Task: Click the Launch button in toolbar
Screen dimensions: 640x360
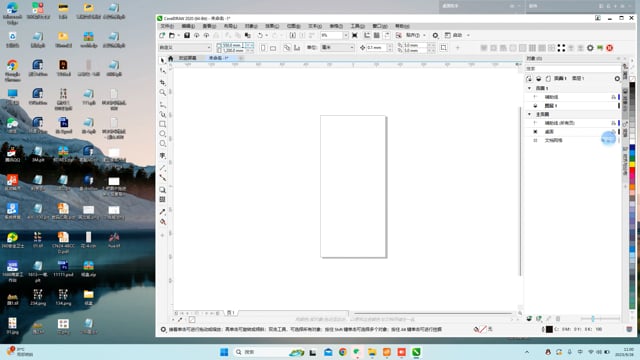Action: coord(454,36)
